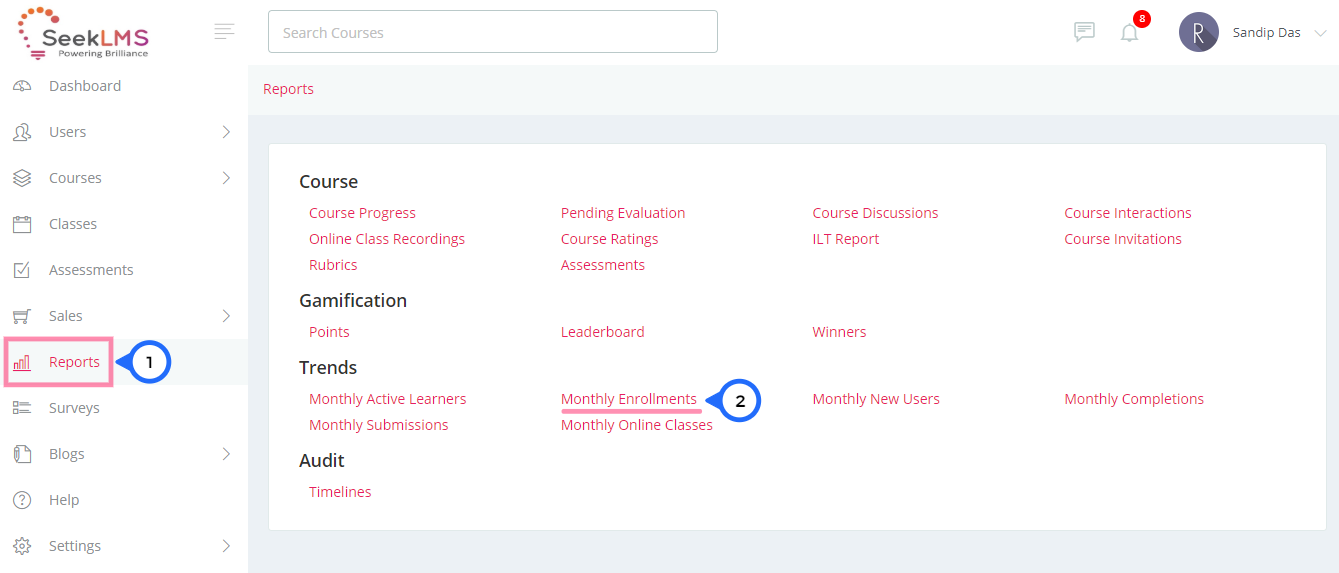Open the Leaderboard report link
The height and width of the screenshot is (573, 1339).
point(603,332)
